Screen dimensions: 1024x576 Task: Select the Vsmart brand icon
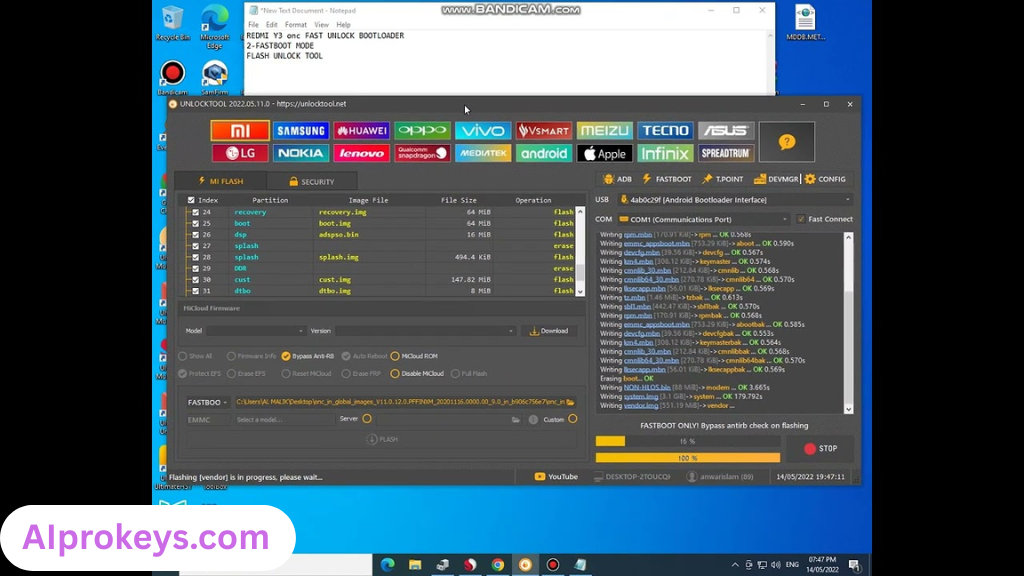click(x=544, y=131)
